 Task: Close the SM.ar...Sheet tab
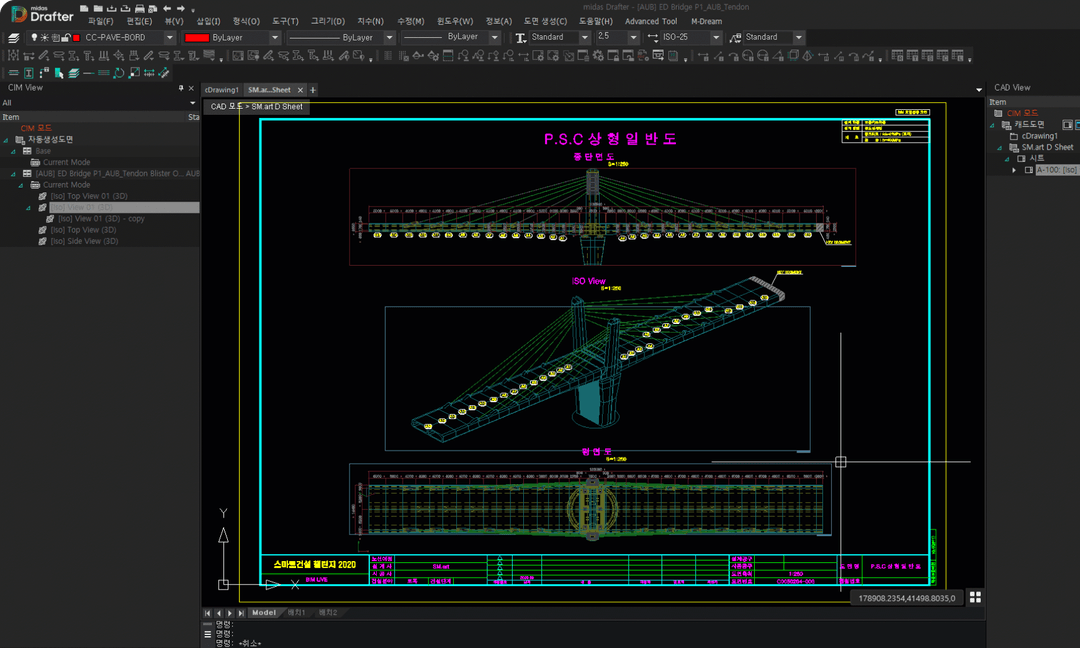[x=300, y=90]
